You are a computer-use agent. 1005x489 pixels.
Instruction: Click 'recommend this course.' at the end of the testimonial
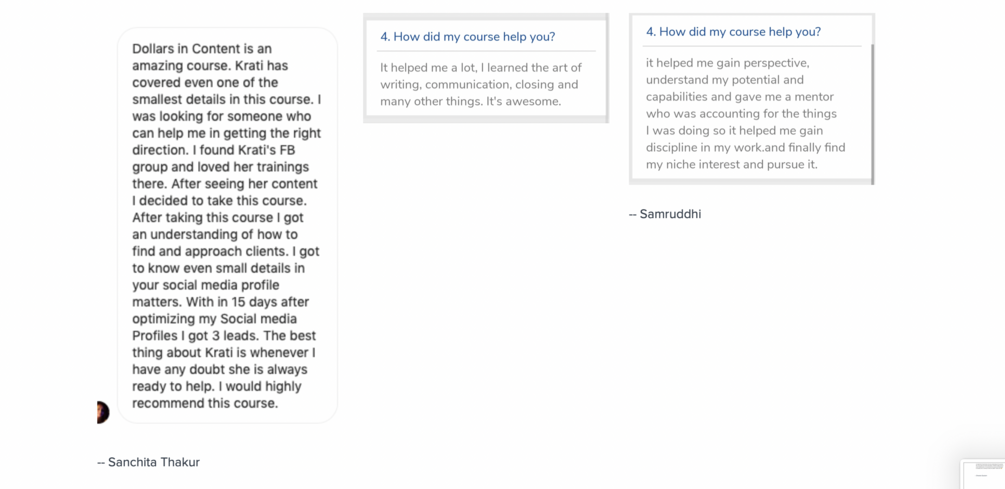205,404
